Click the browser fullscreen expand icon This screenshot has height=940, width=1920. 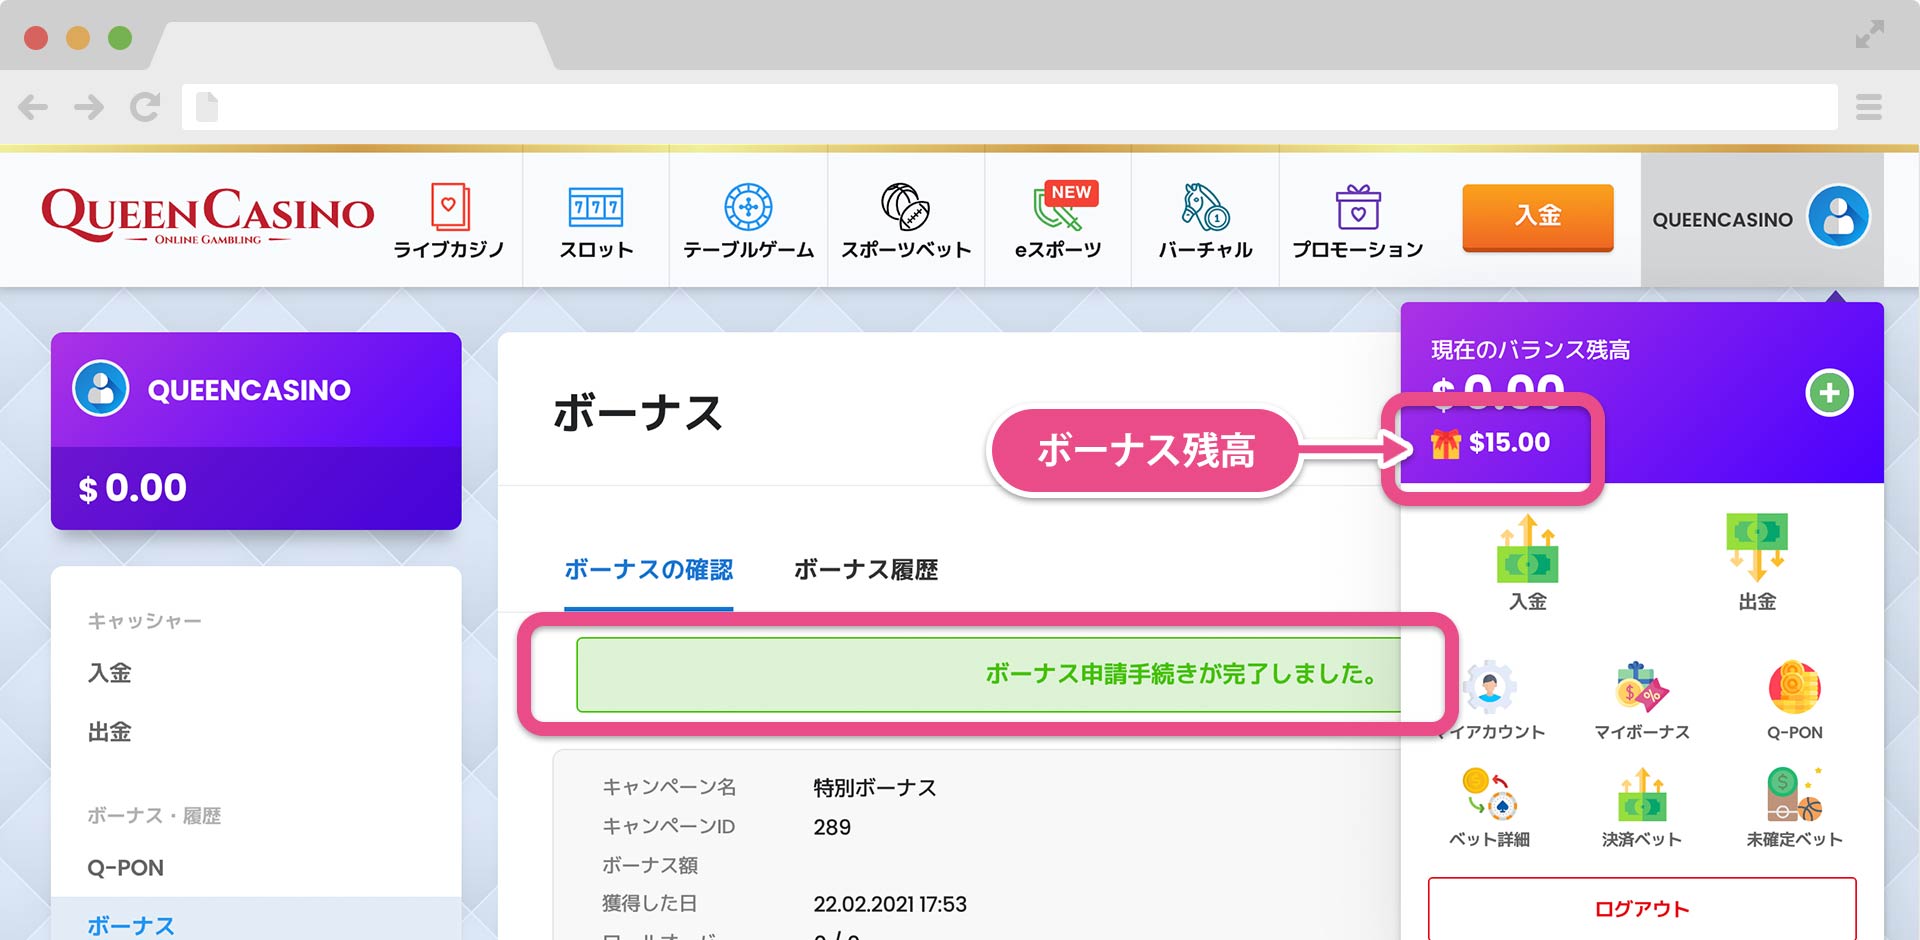(1870, 34)
